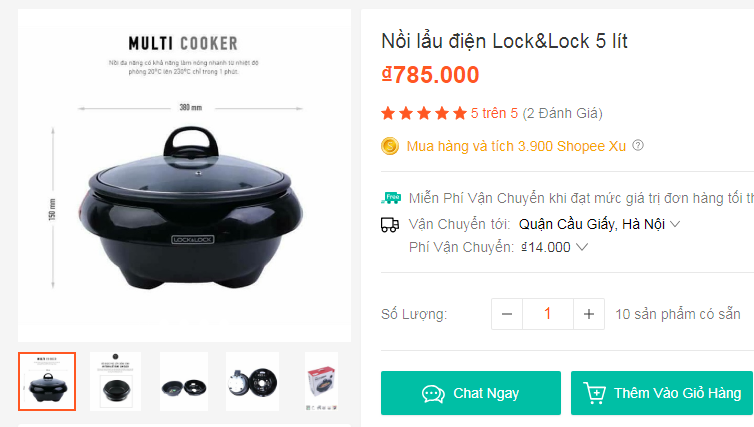This screenshot has height=427, width=754.
Task: Select the first multi cooker thumbnail
Action: click(47, 382)
